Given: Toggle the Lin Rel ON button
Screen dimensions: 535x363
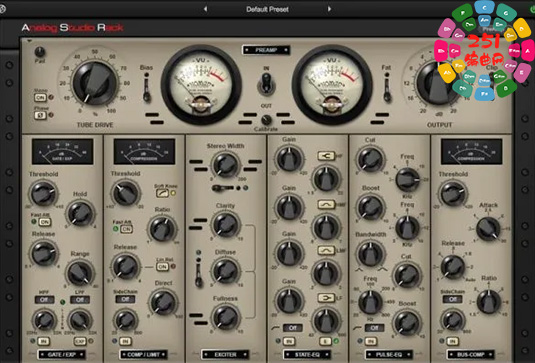Looking at the screenshot, I should tap(163, 266).
